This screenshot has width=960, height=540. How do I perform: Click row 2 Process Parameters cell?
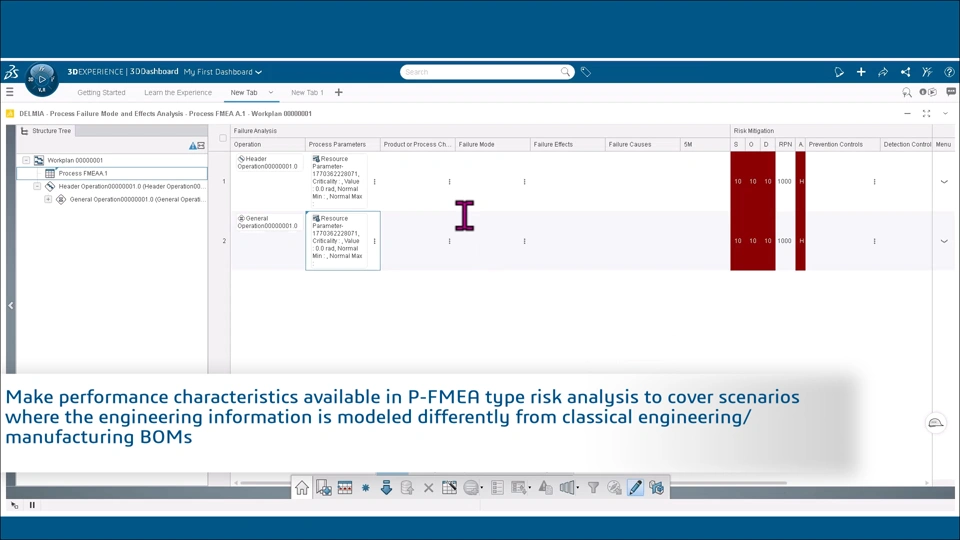point(343,241)
